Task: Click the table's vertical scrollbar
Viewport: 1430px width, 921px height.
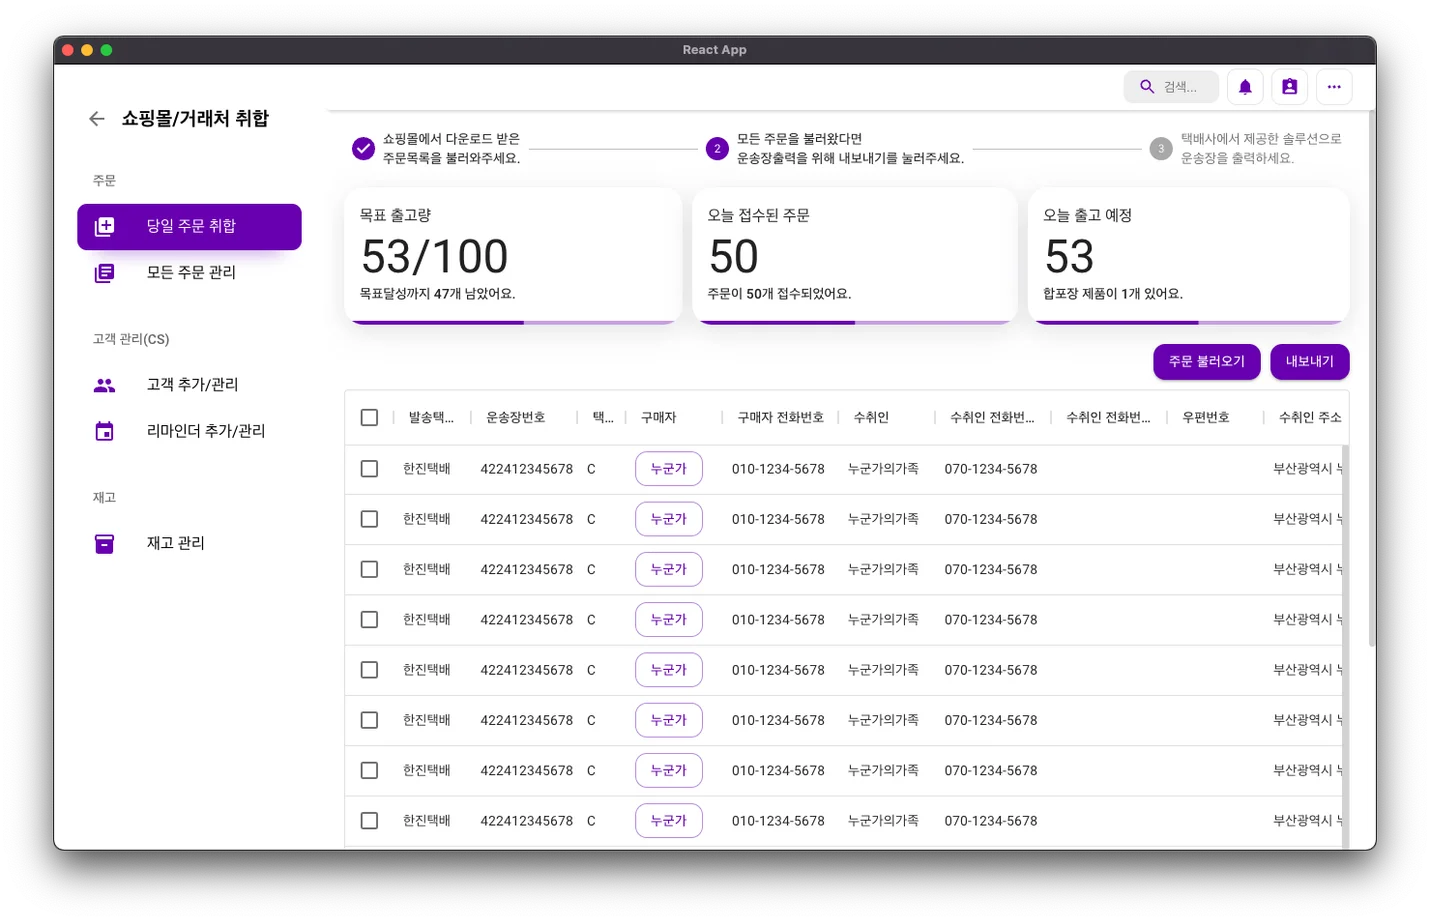Action: pos(1345,647)
